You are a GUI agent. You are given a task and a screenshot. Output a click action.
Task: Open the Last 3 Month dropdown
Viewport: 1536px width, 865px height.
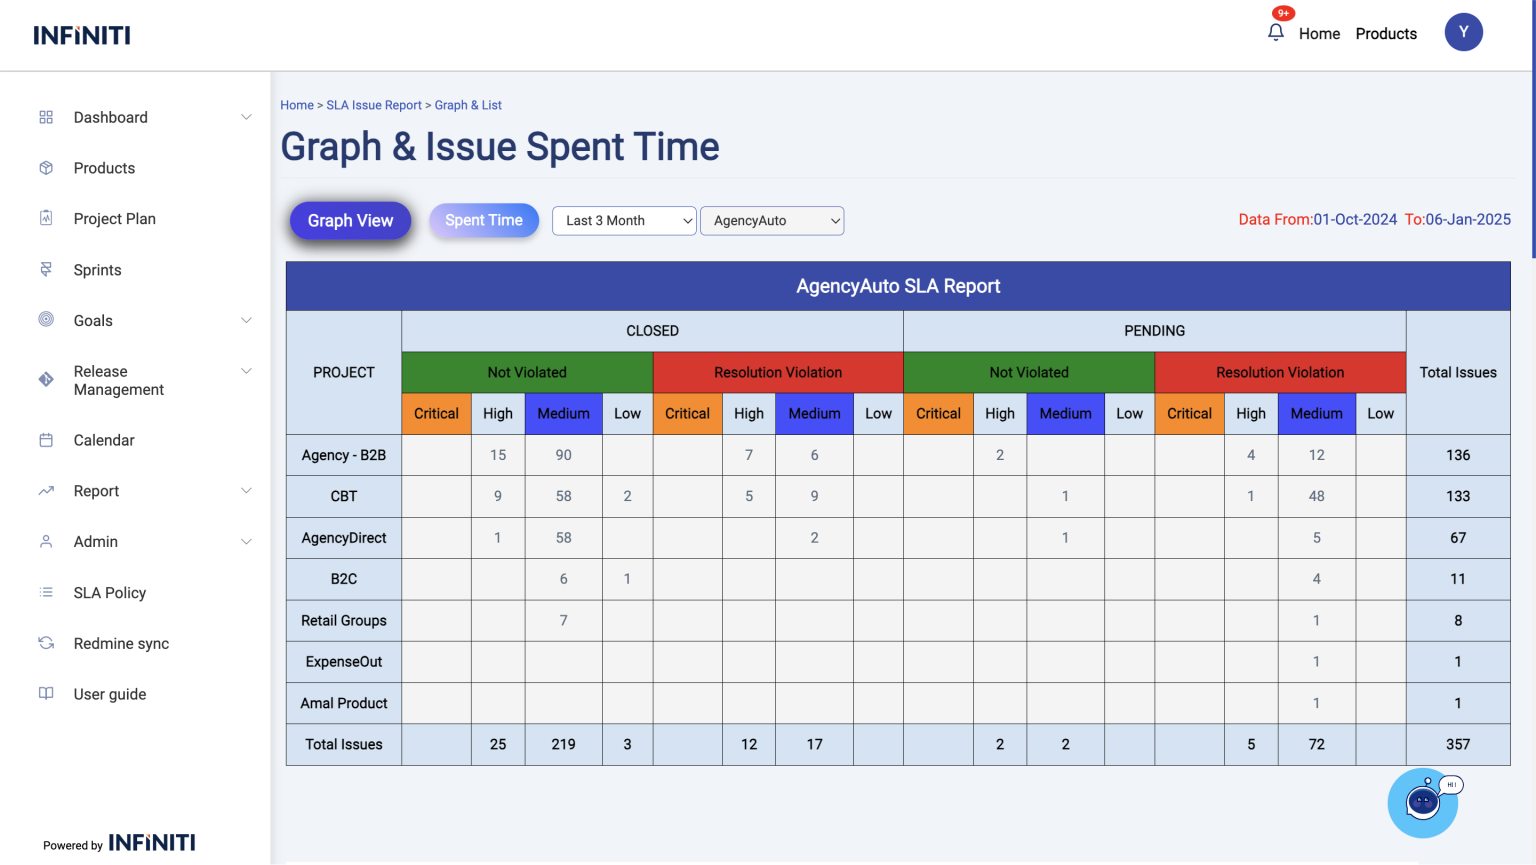click(x=624, y=221)
